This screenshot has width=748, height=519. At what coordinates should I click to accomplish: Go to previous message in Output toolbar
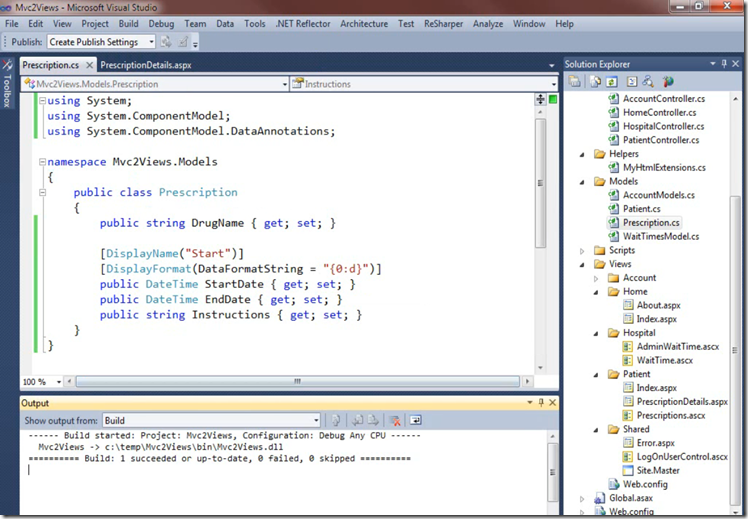pos(357,420)
